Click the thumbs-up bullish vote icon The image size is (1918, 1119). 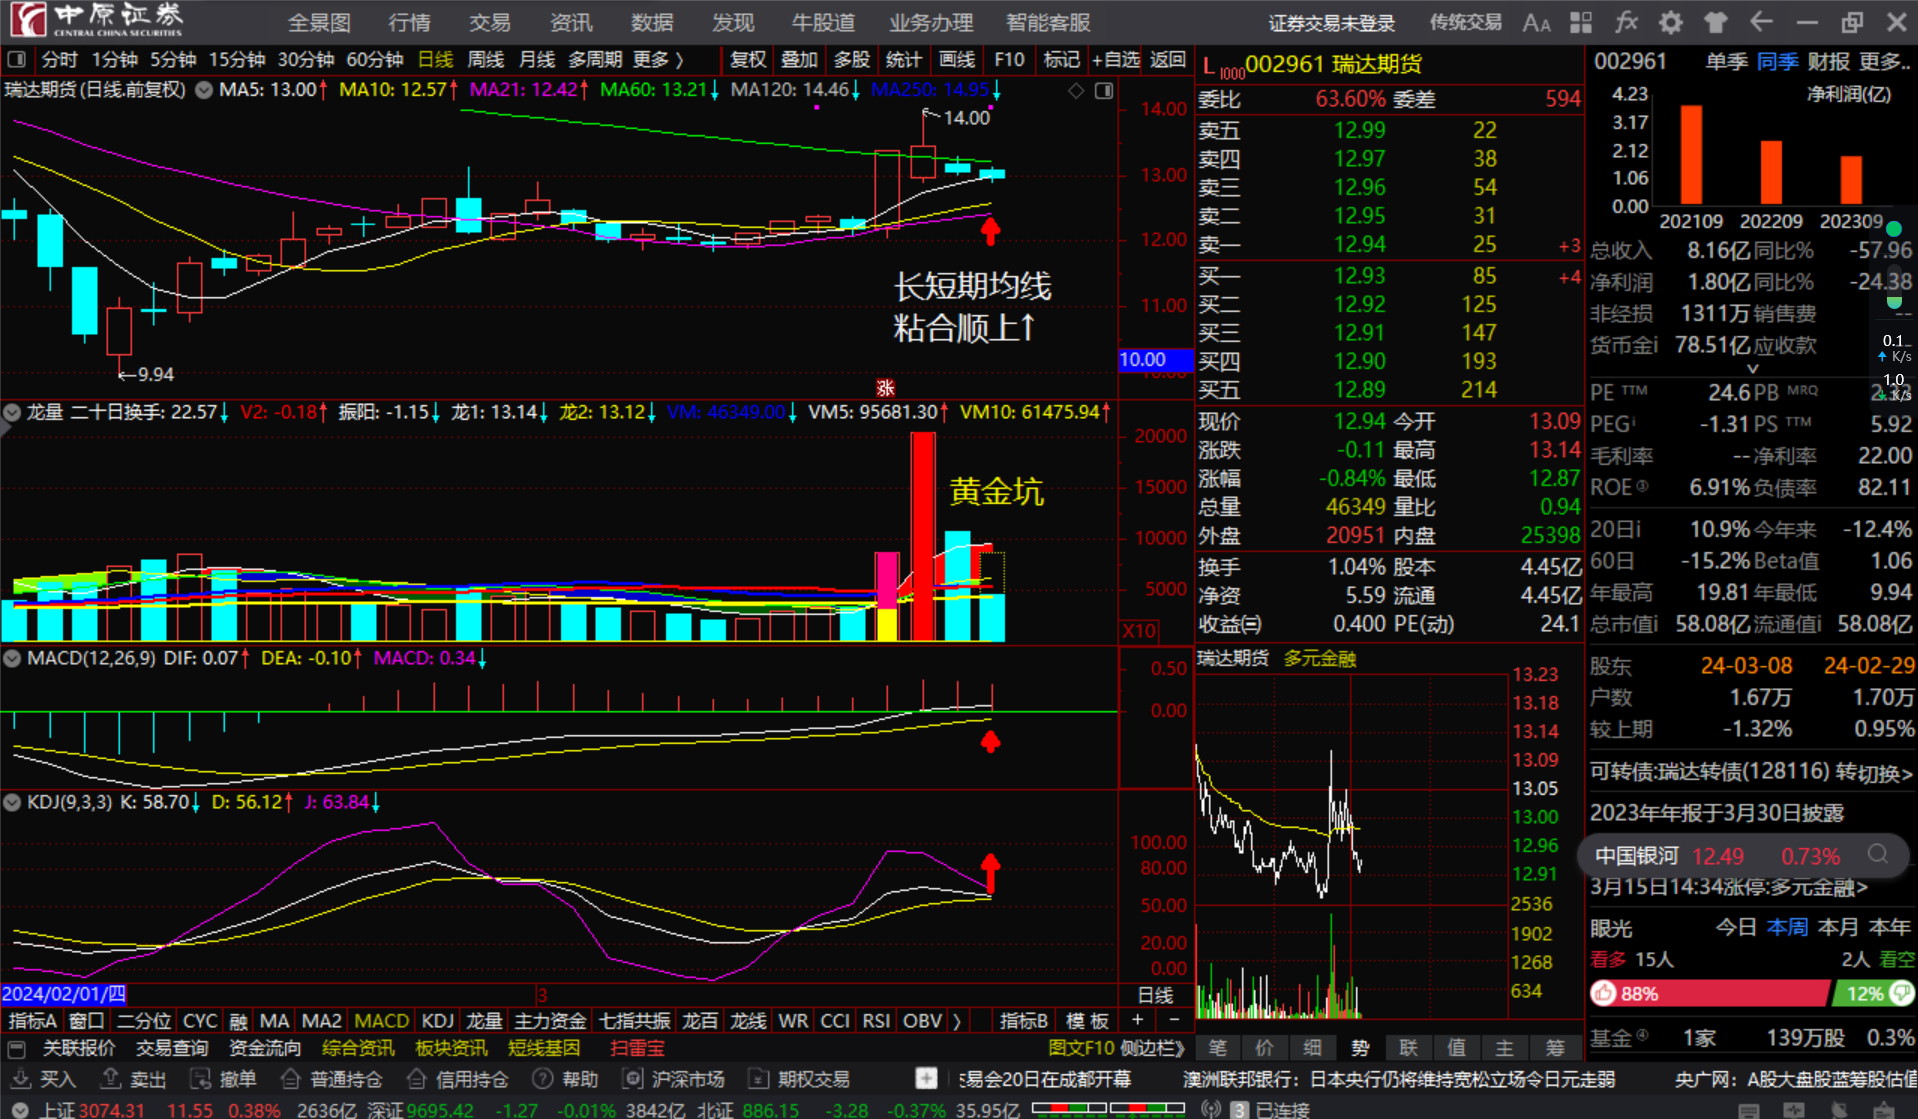[x=1604, y=993]
